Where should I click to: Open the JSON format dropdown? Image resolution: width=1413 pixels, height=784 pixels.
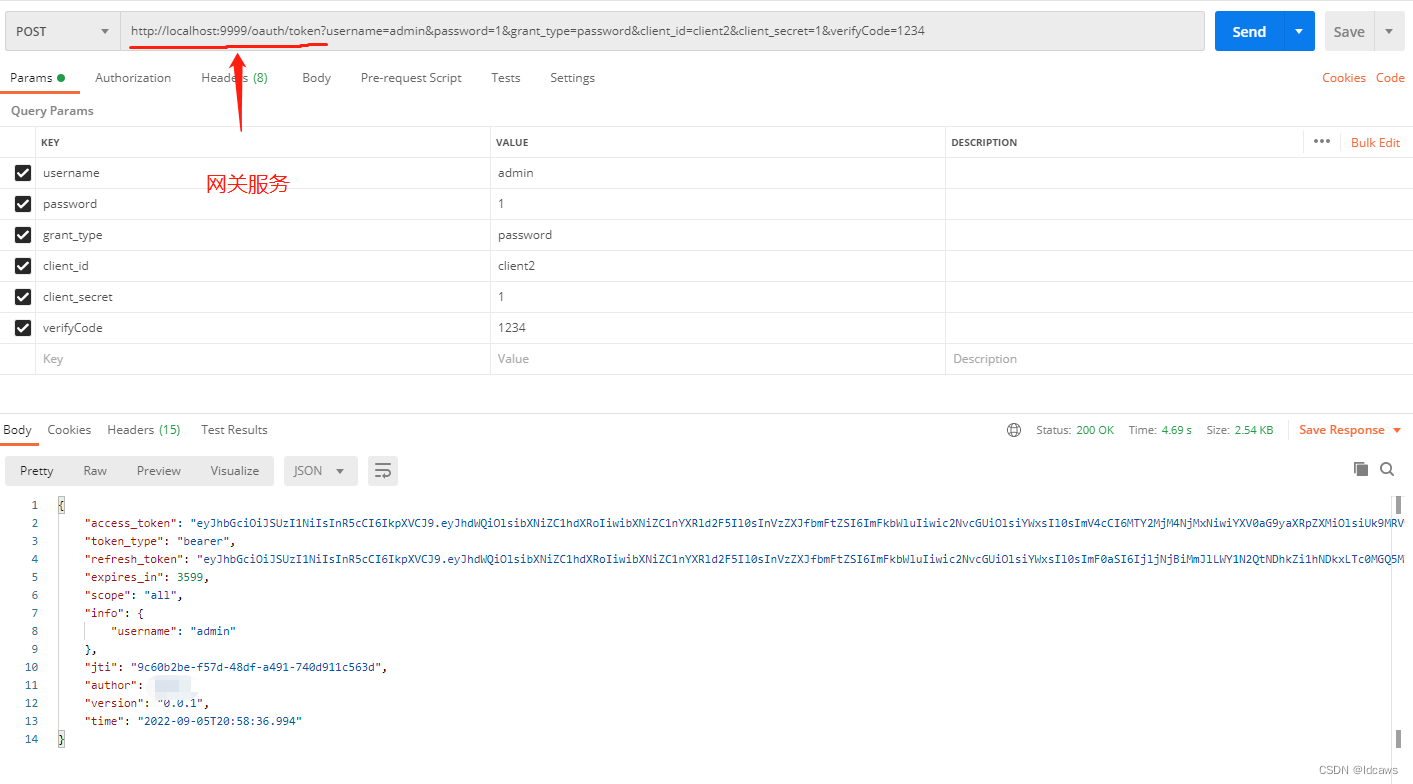[x=320, y=471]
